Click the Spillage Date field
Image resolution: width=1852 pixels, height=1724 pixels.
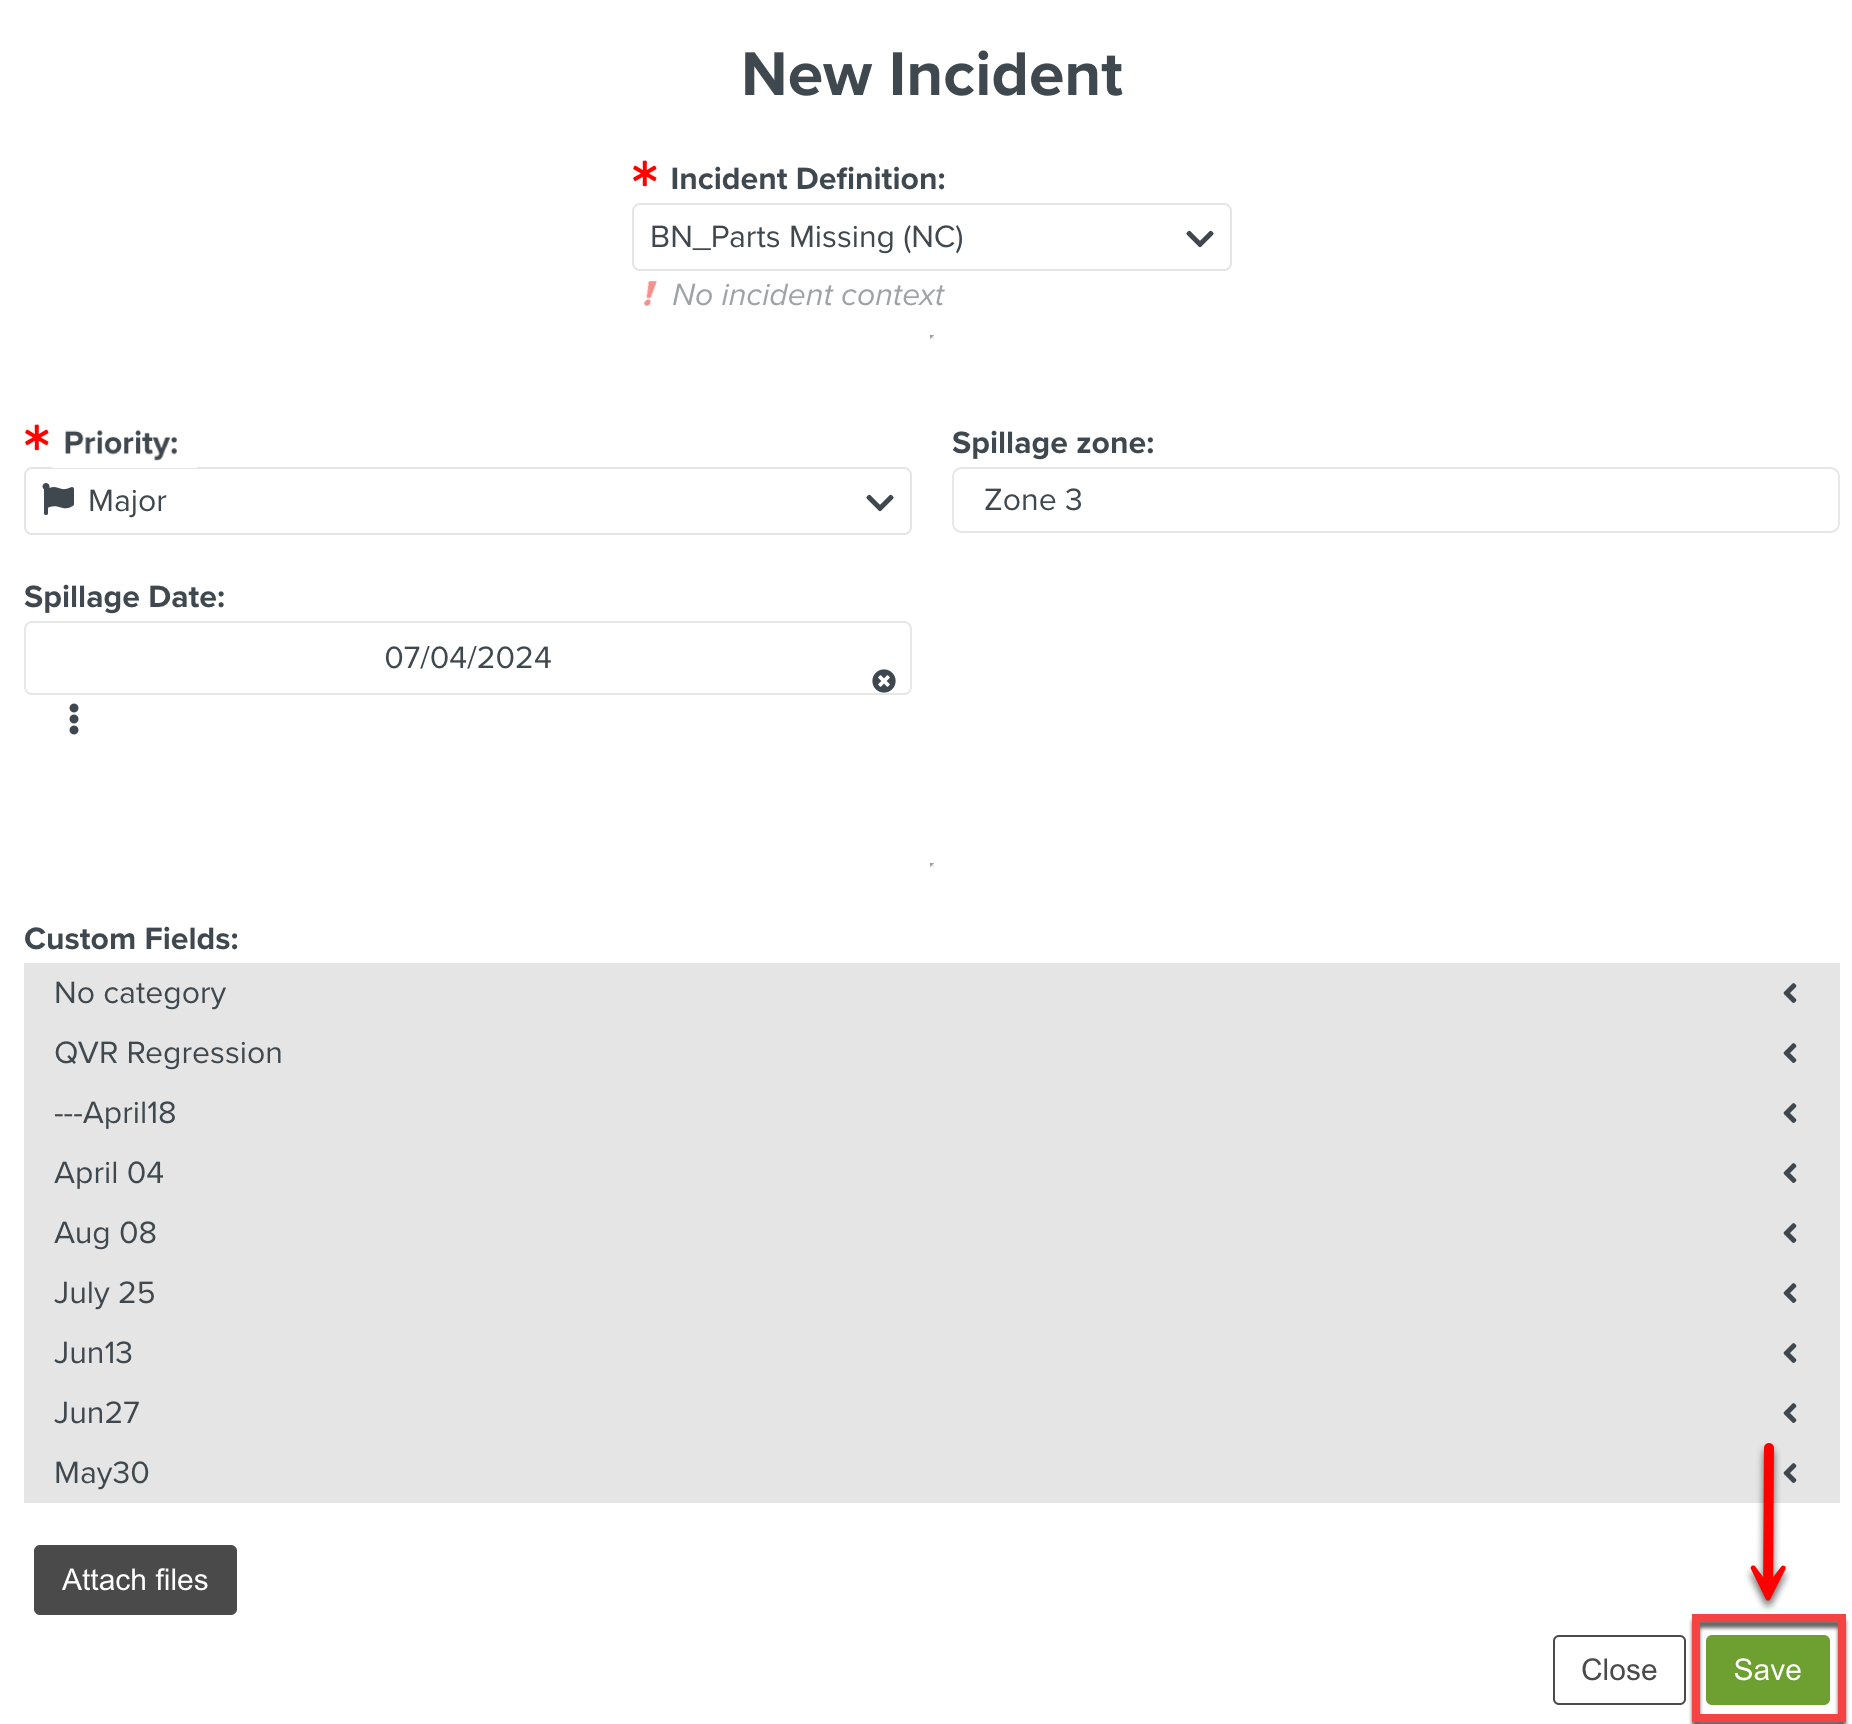point(467,658)
